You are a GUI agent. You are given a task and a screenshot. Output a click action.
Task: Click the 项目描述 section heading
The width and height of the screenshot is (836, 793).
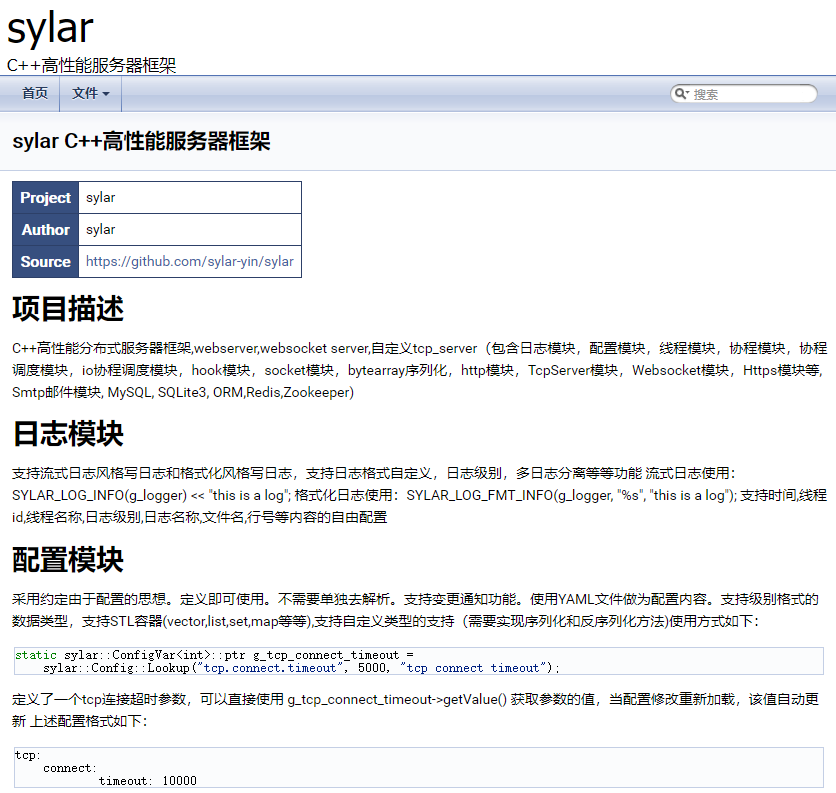68,309
